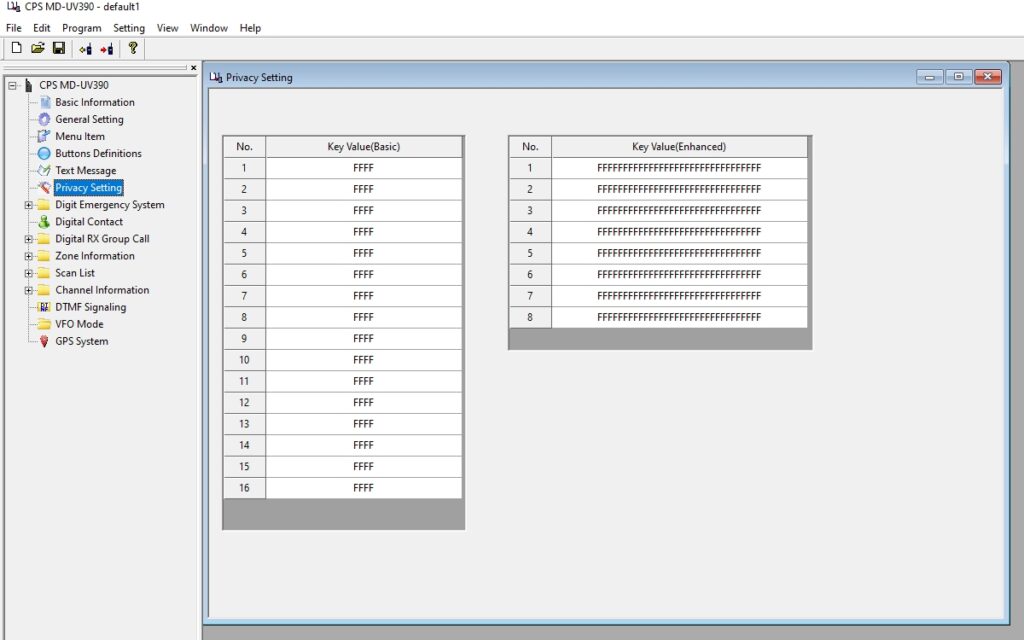Screen dimensions: 1024x640
Task: Click row 5 Key Value(Basic) cell
Action: pos(362,253)
